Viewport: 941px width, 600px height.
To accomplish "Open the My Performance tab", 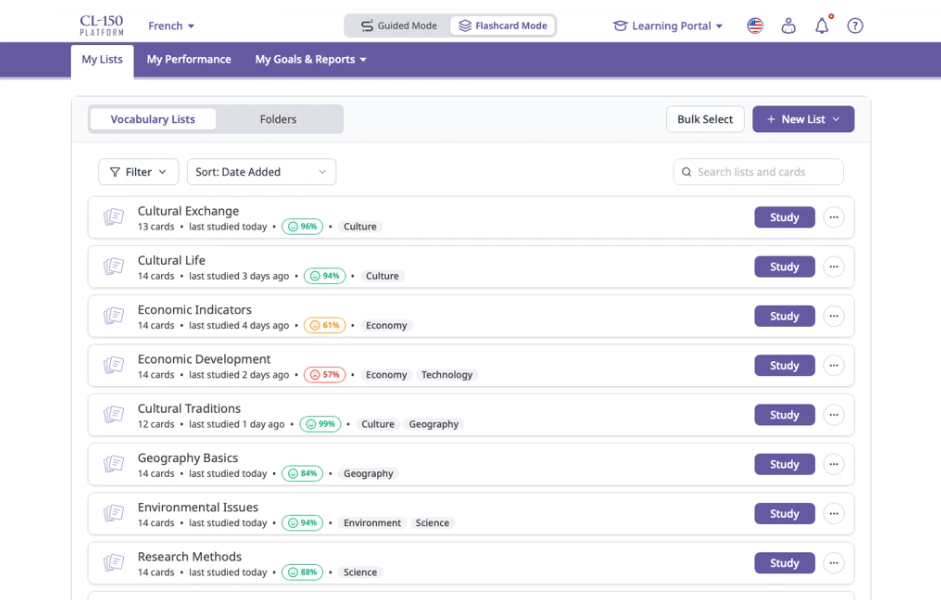I will pos(189,60).
